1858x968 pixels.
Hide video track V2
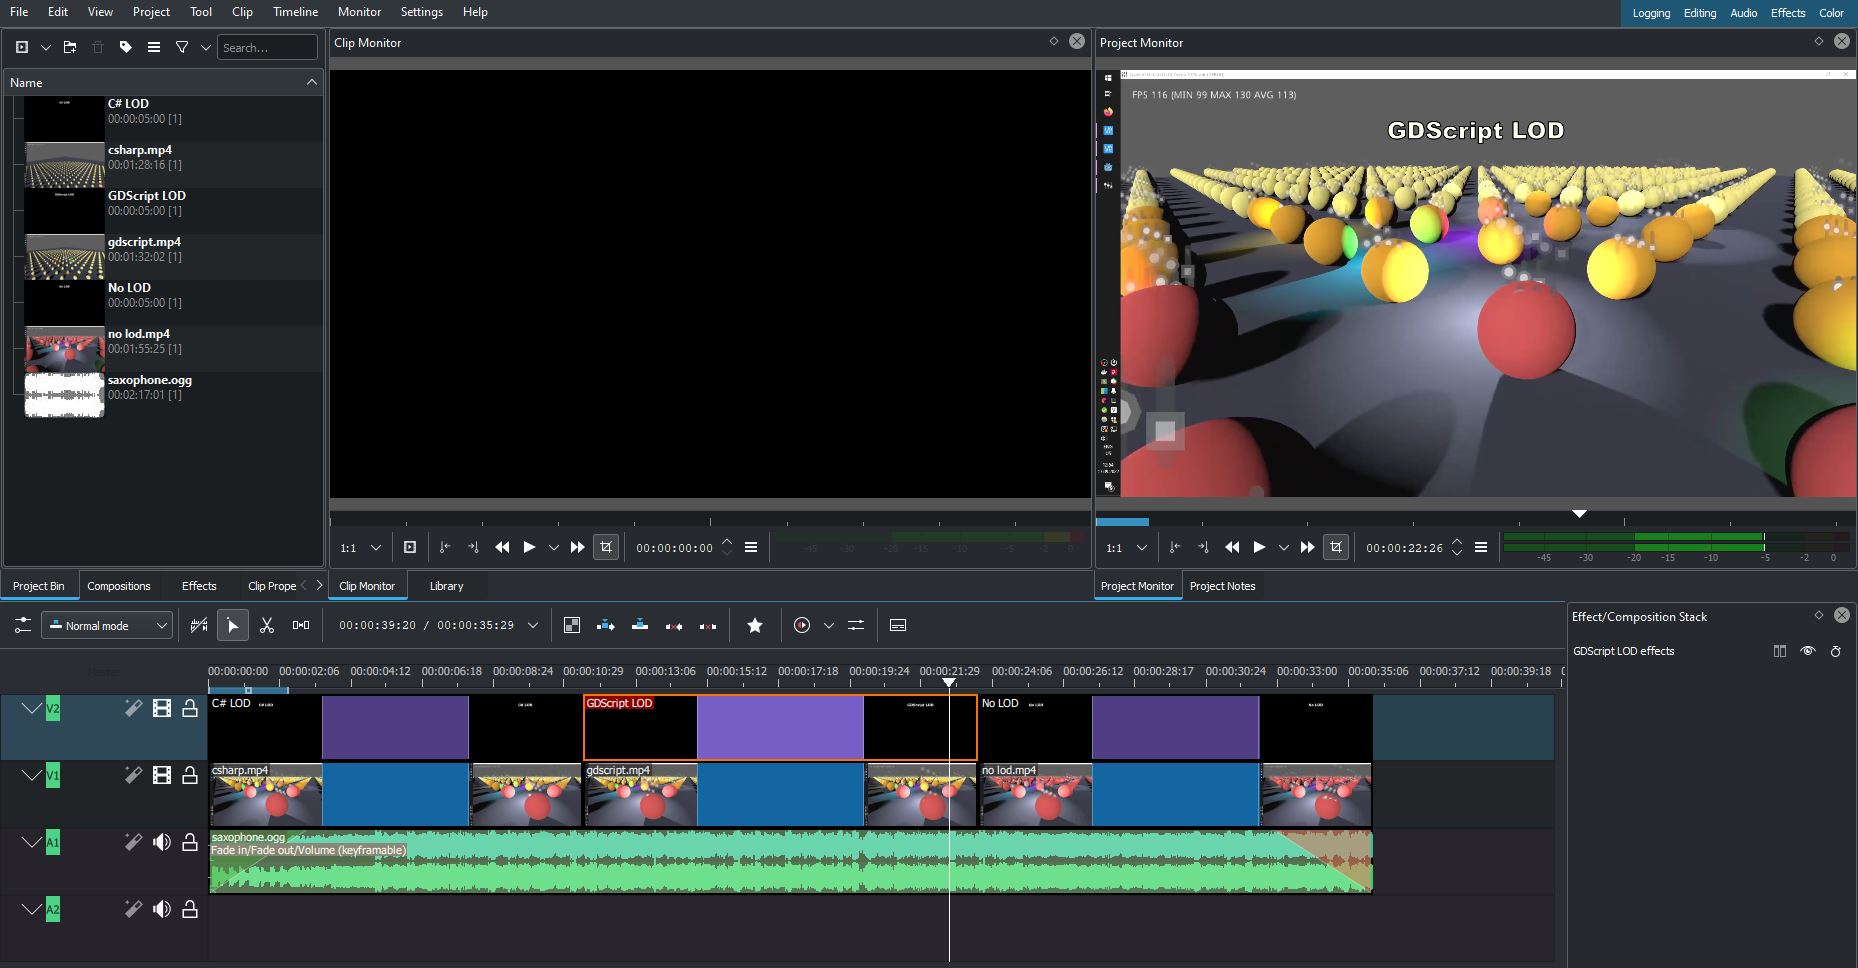click(161, 708)
